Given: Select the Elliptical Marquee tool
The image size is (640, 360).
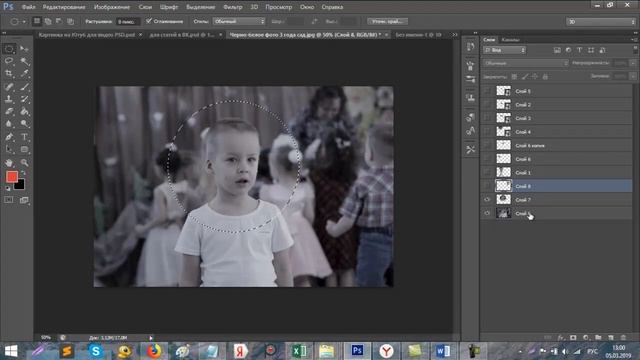Looking at the screenshot, I should pyautogui.click(x=9, y=49).
